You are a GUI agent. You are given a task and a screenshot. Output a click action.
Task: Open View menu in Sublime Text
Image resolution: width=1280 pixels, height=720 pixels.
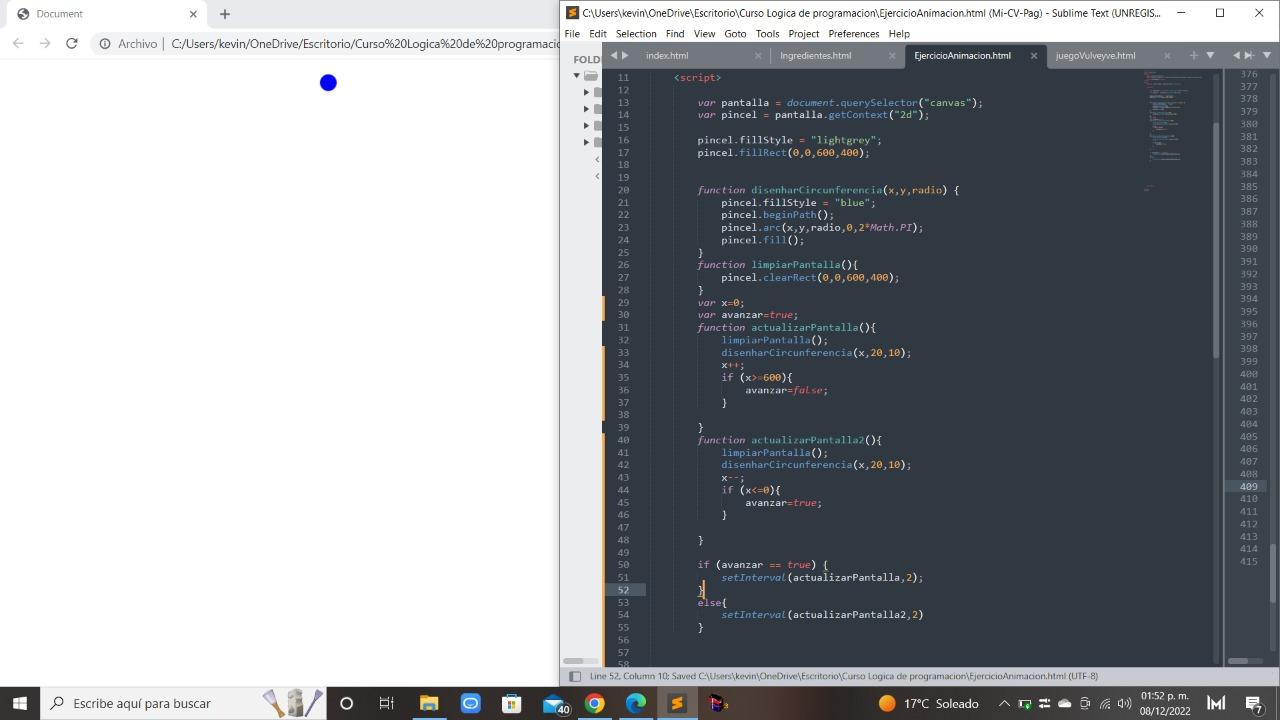[x=704, y=33]
